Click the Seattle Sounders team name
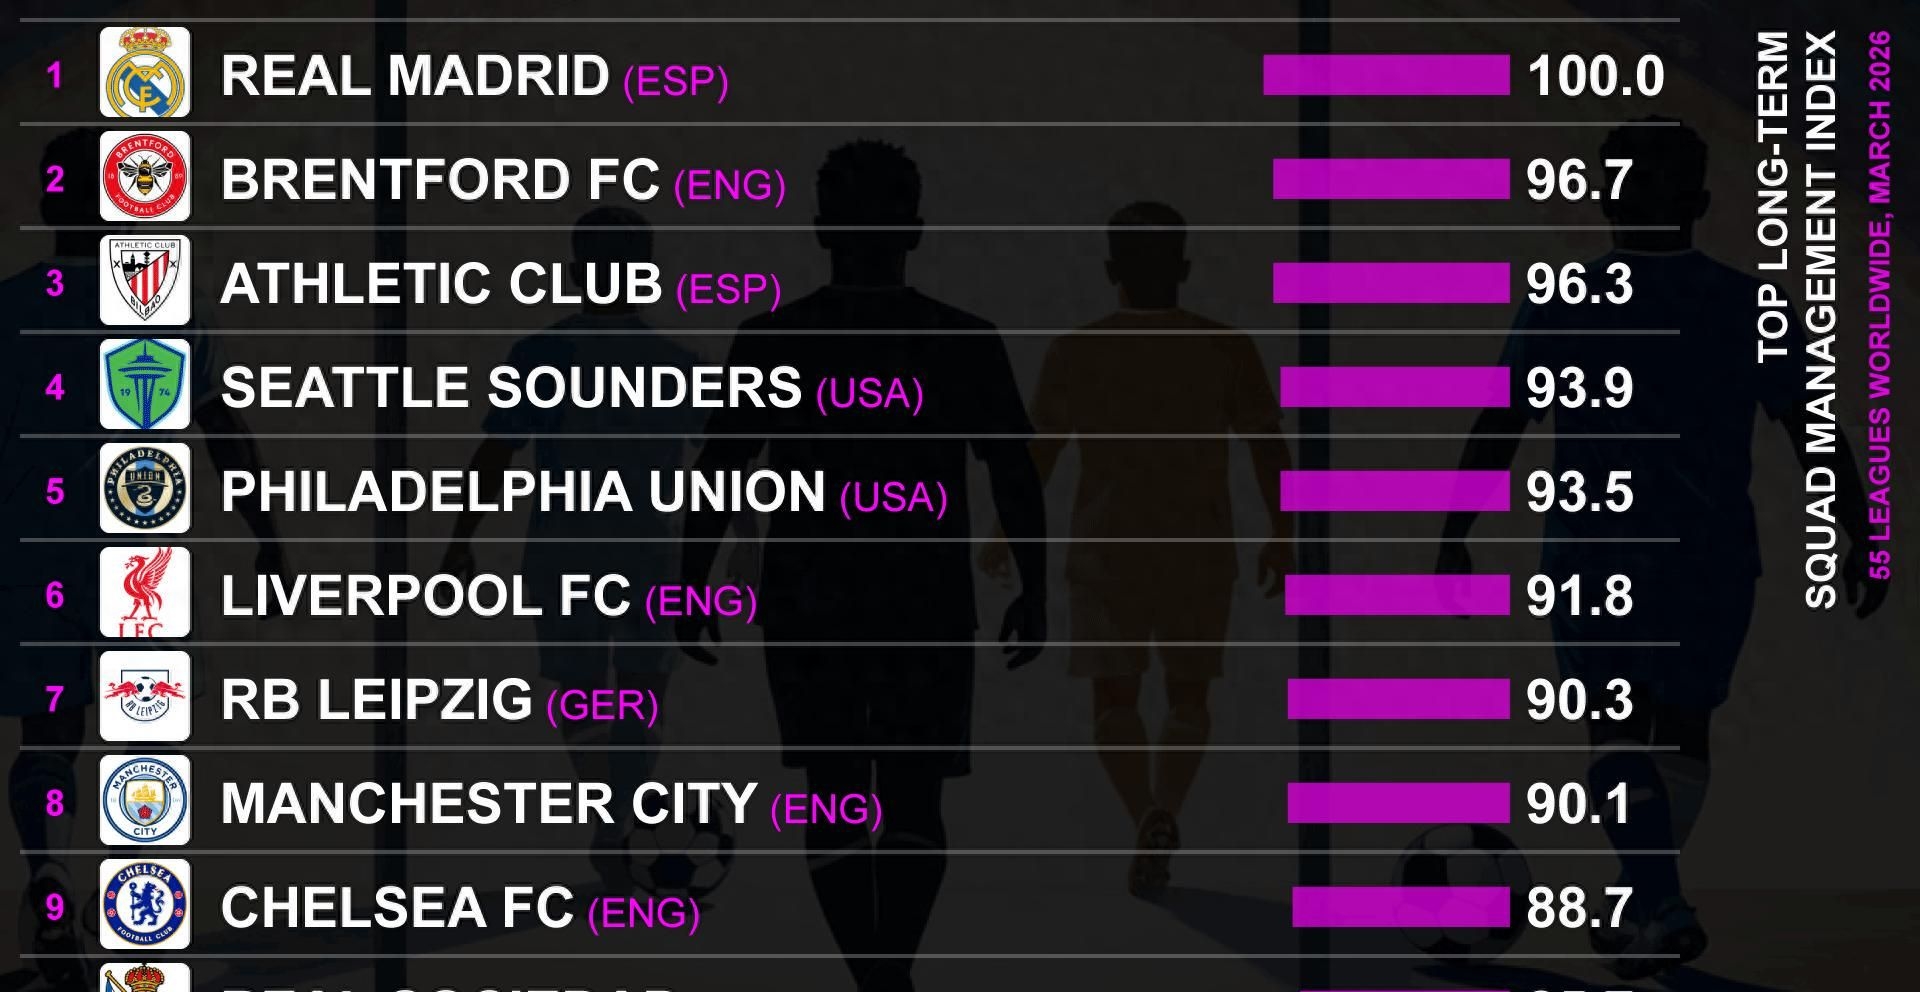1920x992 pixels. [511, 388]
